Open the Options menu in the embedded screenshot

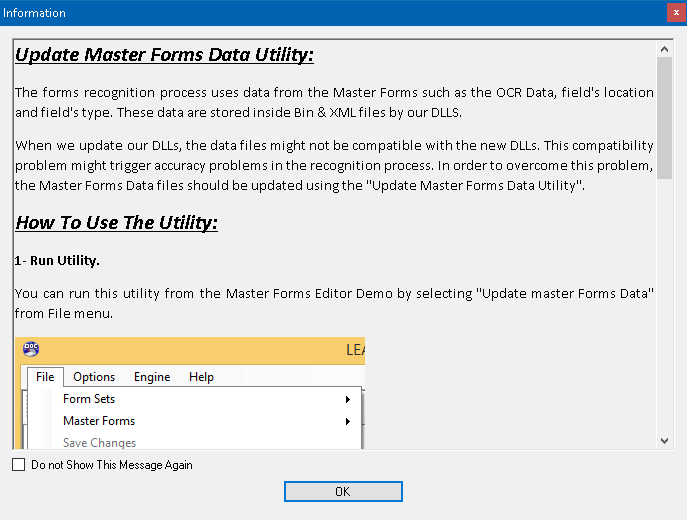94,377
